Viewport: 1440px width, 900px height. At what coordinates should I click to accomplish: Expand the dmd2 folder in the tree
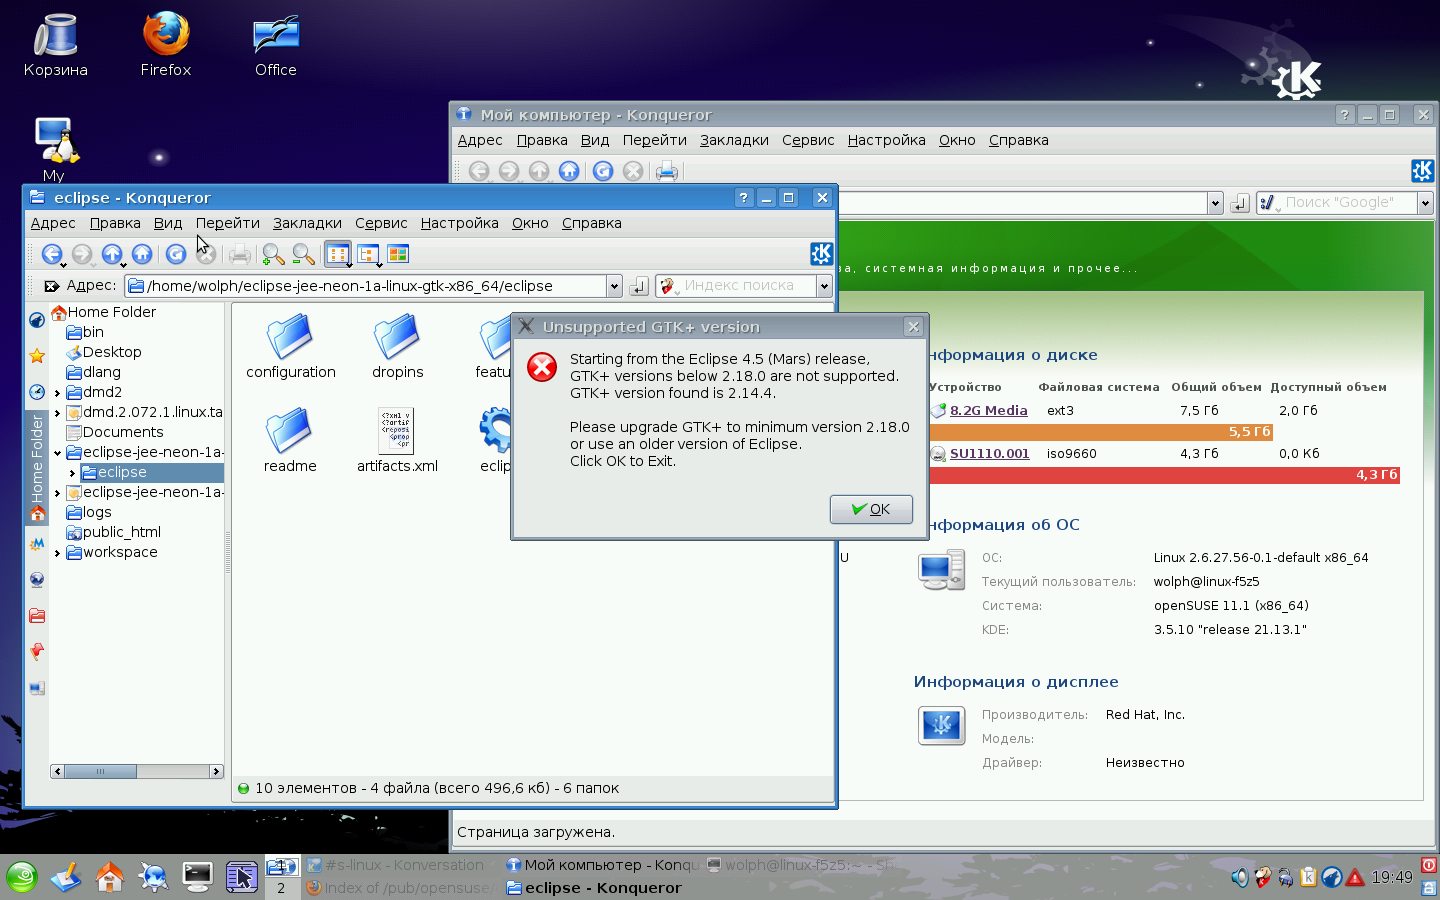click(x=57, y=393)
